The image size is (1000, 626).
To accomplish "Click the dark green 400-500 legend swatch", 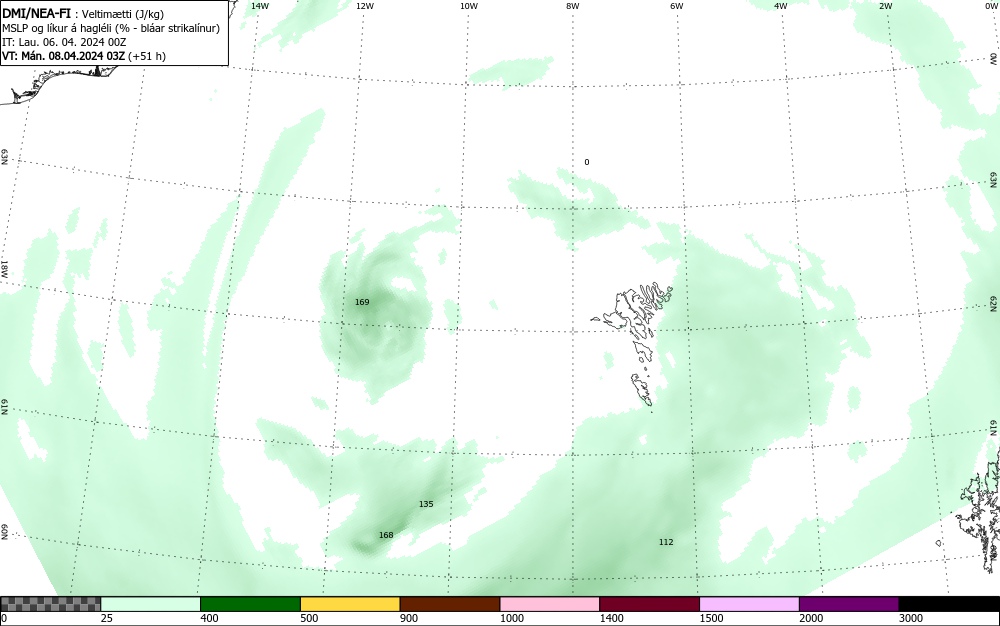I will pyautogui.click(x=250, y=604).
